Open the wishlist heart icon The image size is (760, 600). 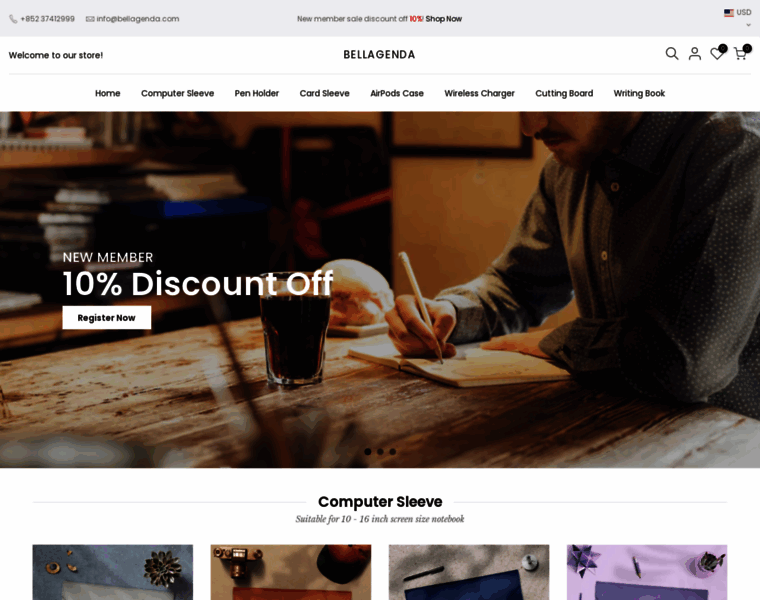[717, 53]
